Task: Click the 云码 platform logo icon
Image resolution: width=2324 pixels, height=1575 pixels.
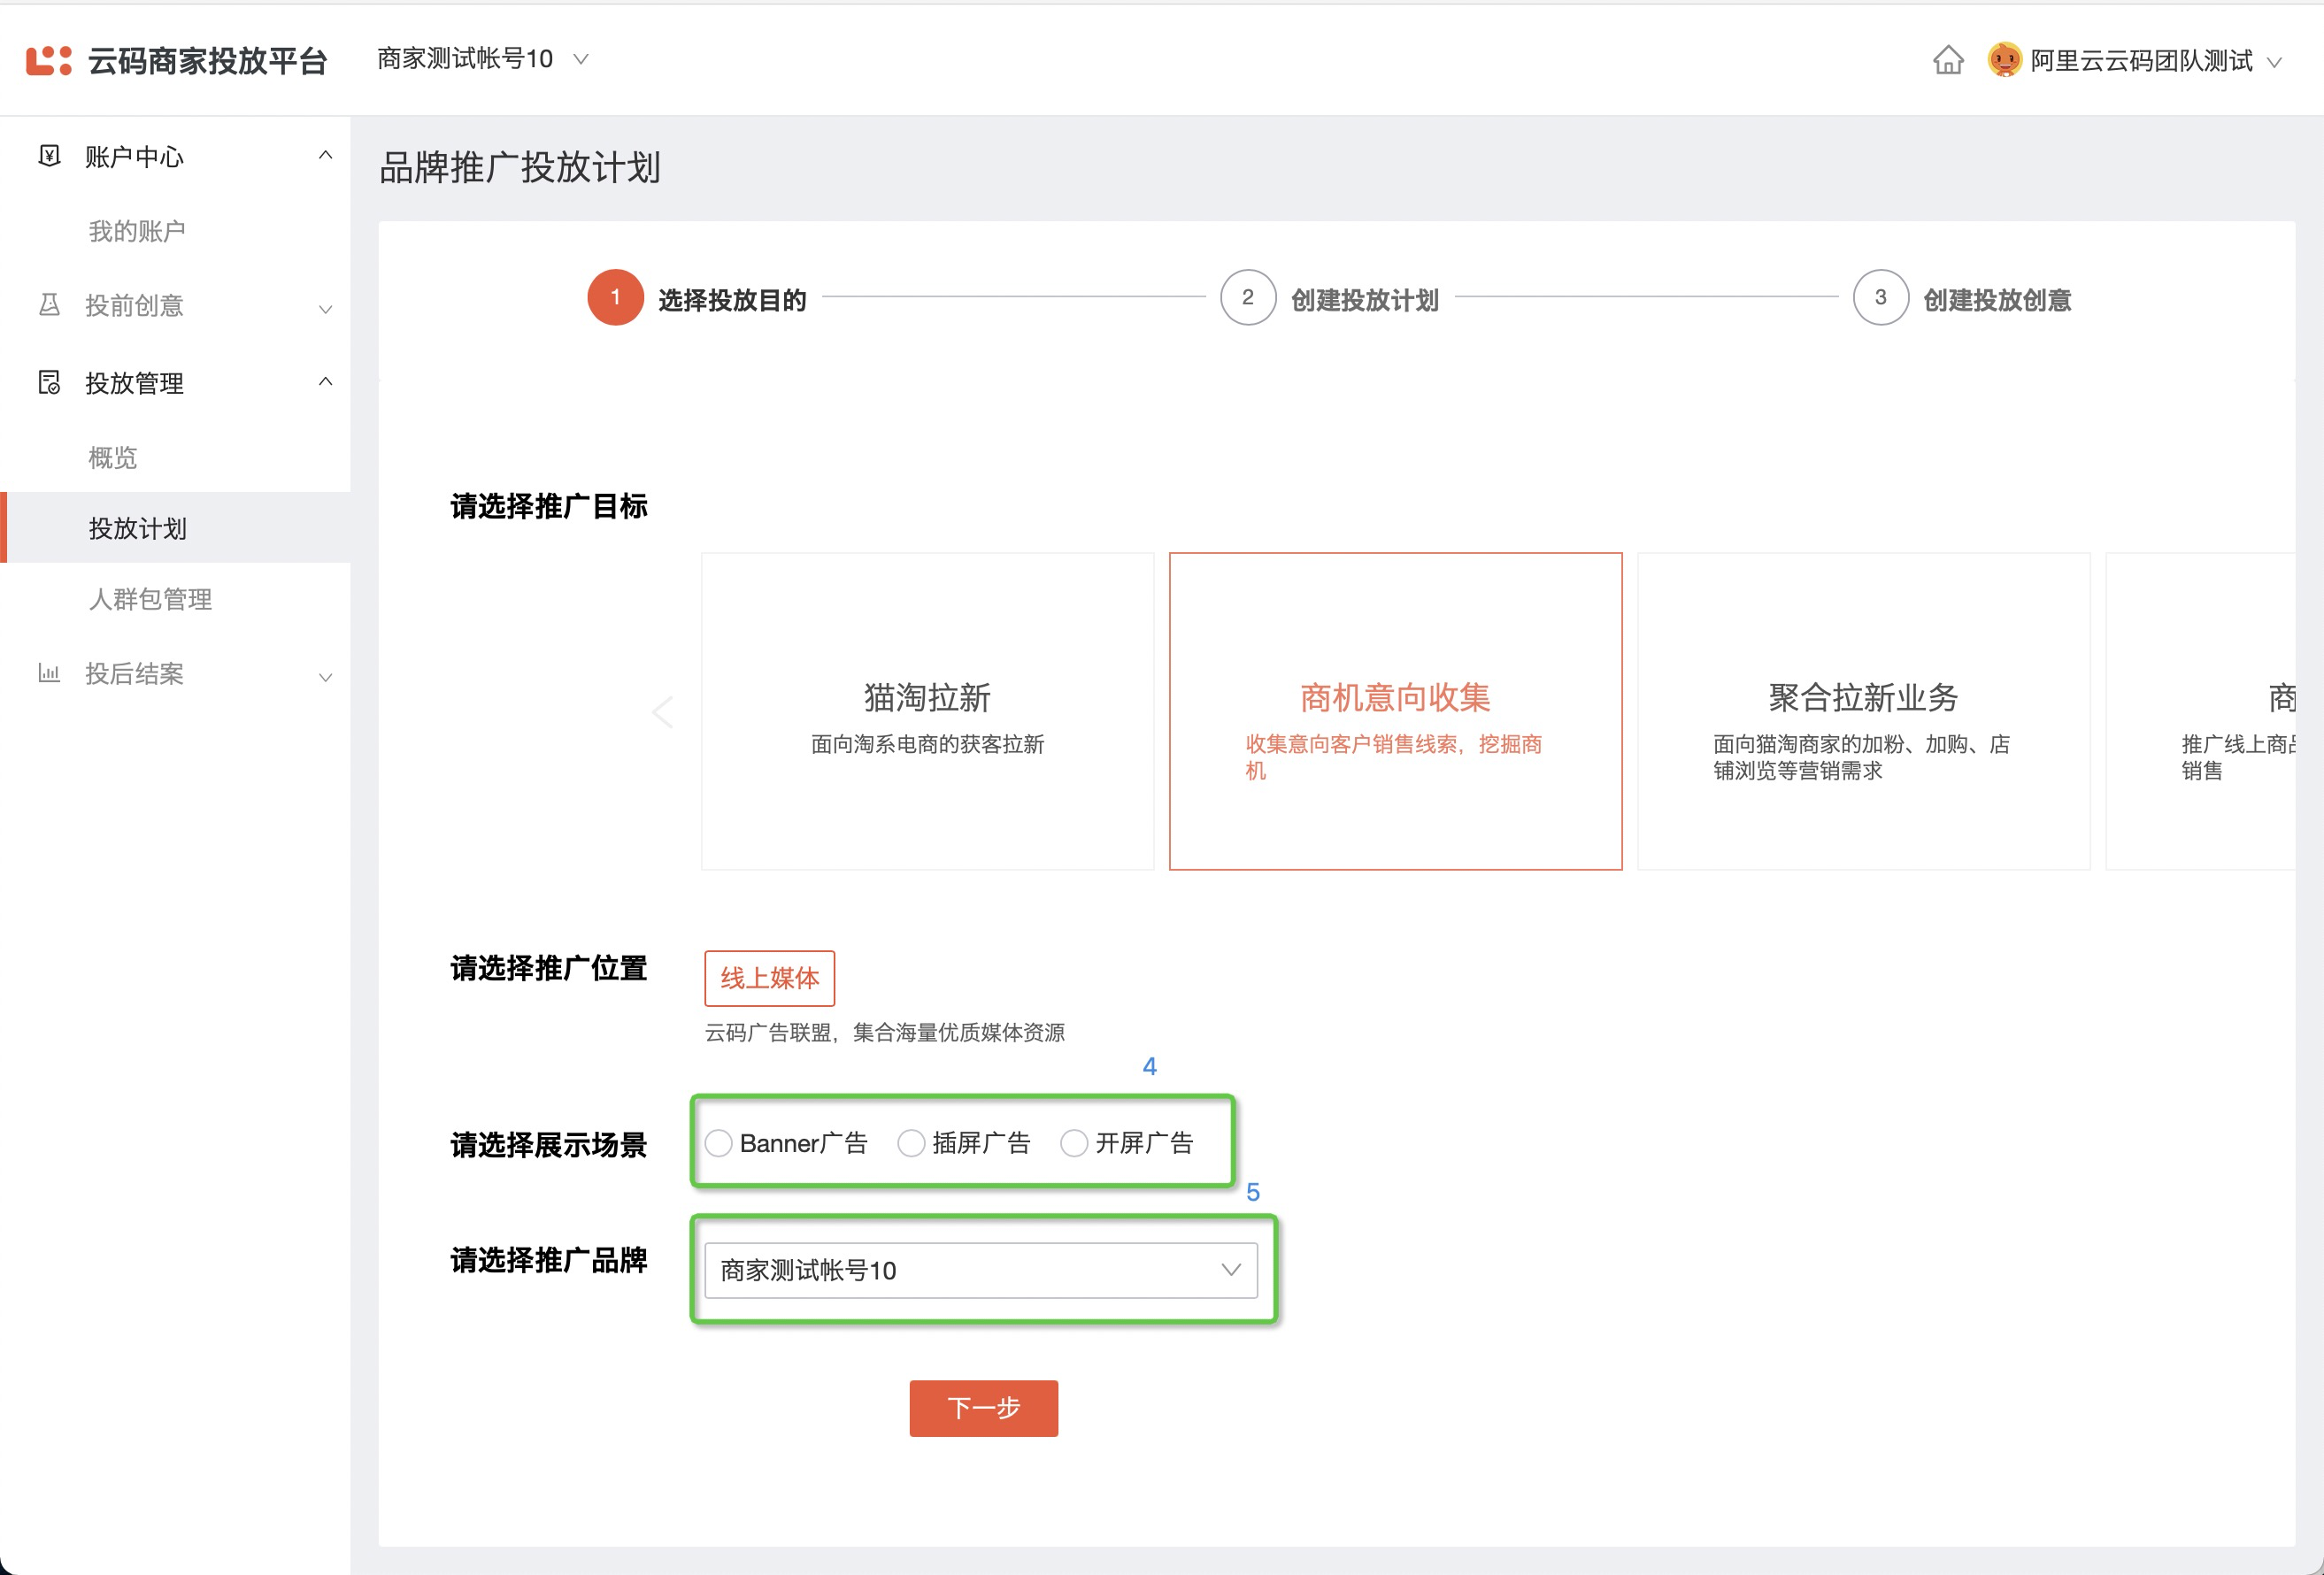Action: [48, 60]
